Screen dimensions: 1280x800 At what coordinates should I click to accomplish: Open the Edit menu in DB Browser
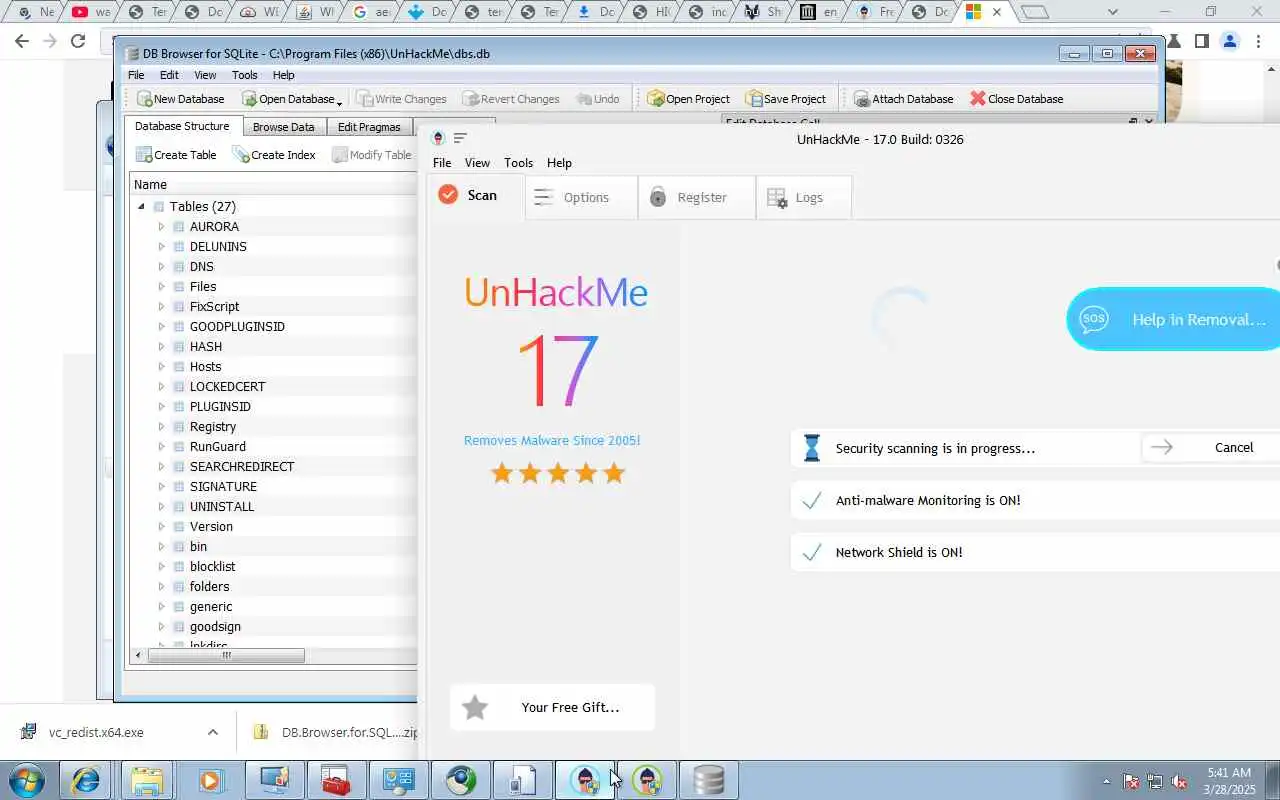[x=169, y=75]
